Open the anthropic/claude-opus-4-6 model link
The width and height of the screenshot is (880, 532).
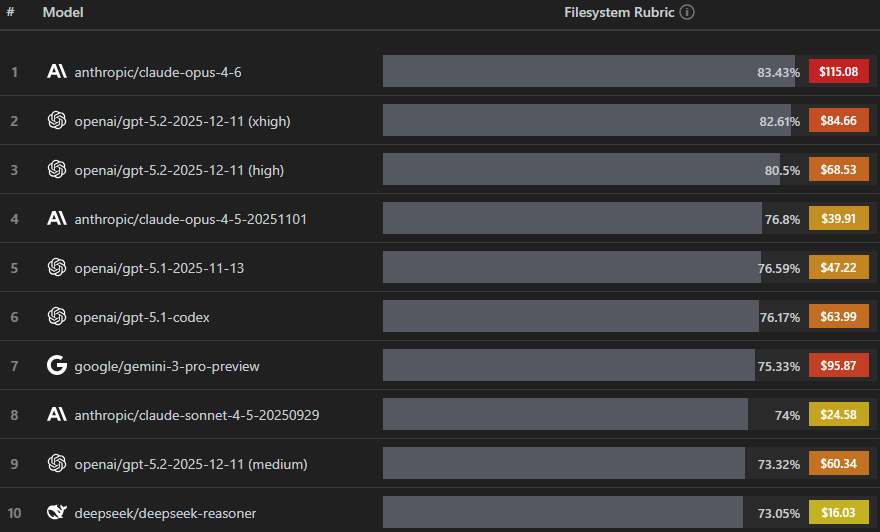(157, 72)
